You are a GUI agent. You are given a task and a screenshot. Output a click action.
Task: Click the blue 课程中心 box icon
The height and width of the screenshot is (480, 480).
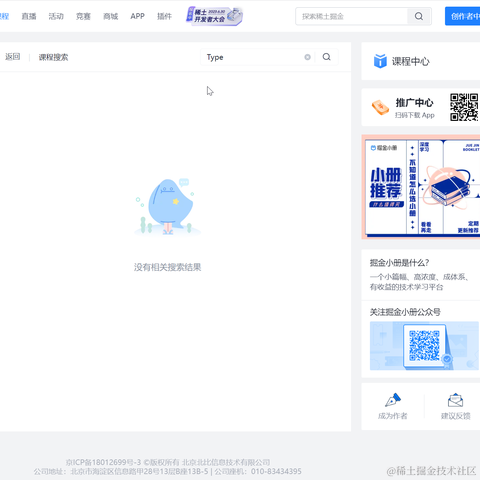(x=380, y=61)
